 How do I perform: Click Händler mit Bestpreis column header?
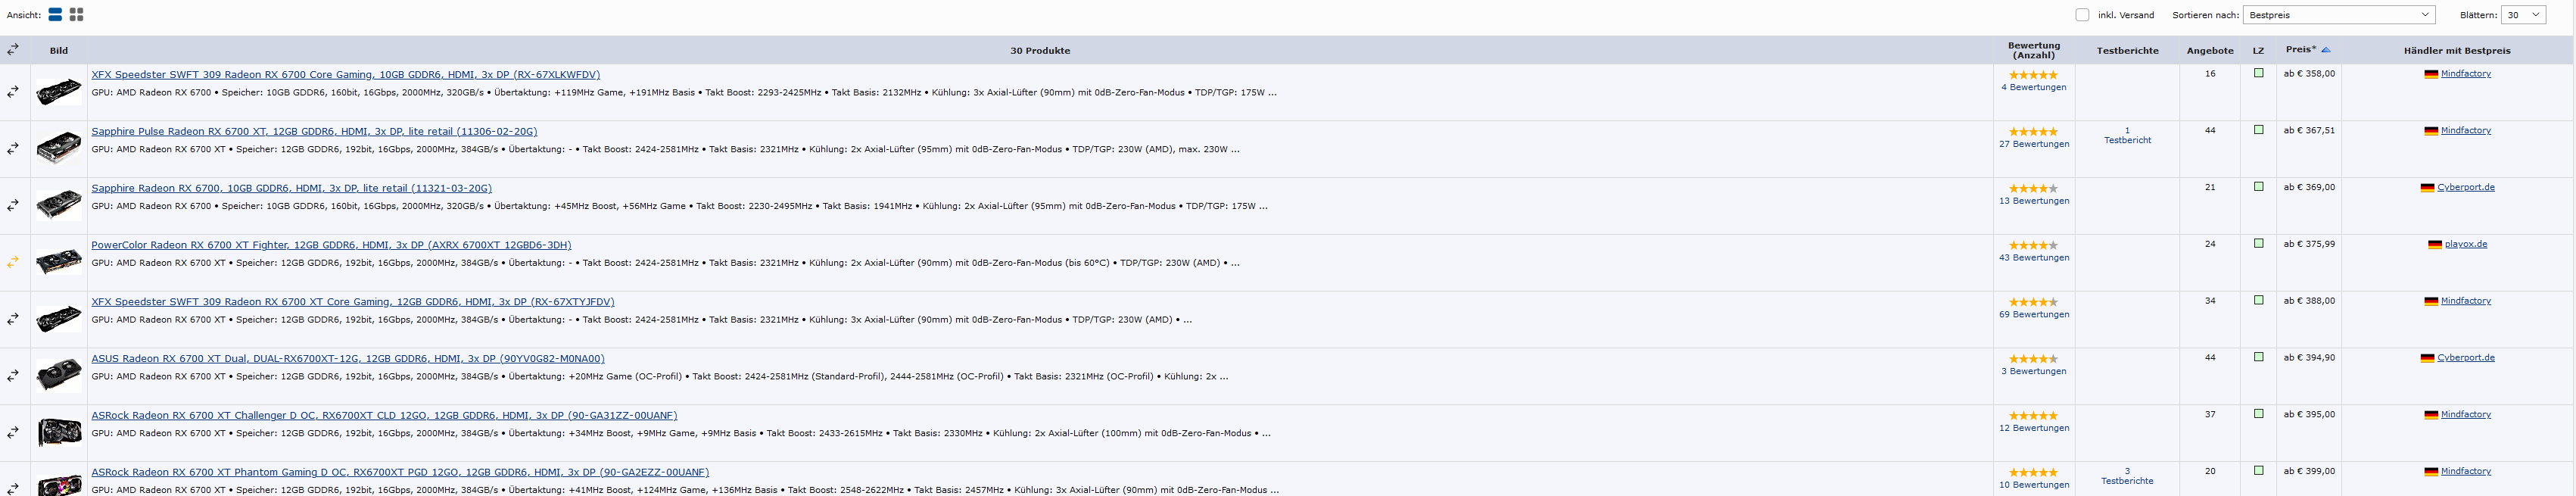(x=2456, y=51)
